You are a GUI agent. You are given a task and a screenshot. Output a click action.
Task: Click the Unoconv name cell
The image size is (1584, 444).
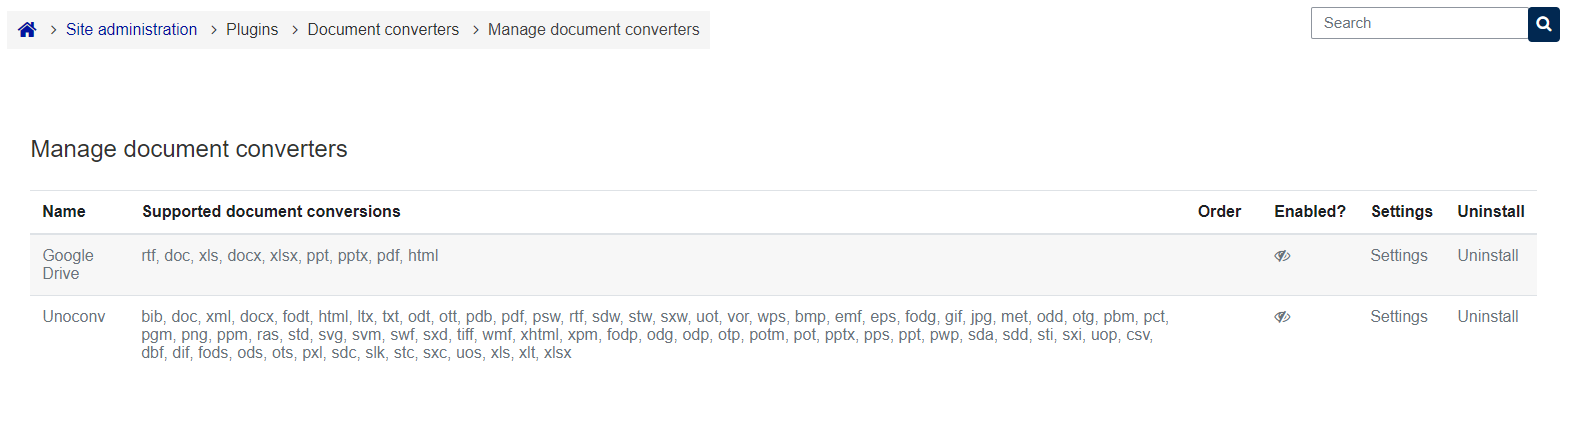pos(74,317)
